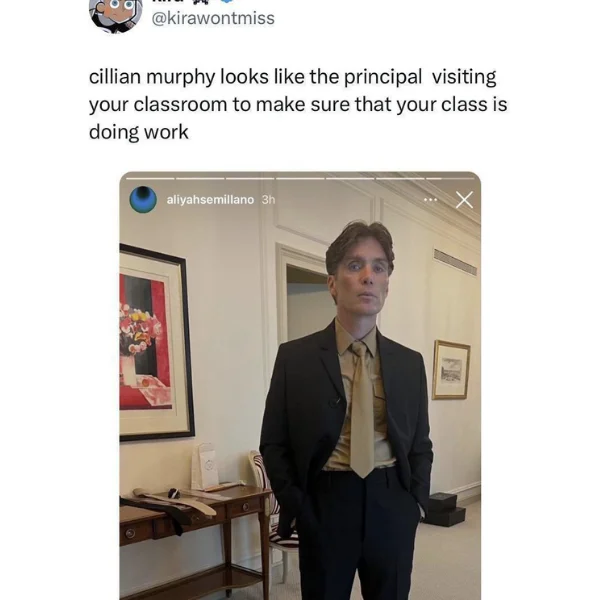The image size is (600, 600).
Task: Open the embedded story image of the man in suit
Action: coord(300,386)
